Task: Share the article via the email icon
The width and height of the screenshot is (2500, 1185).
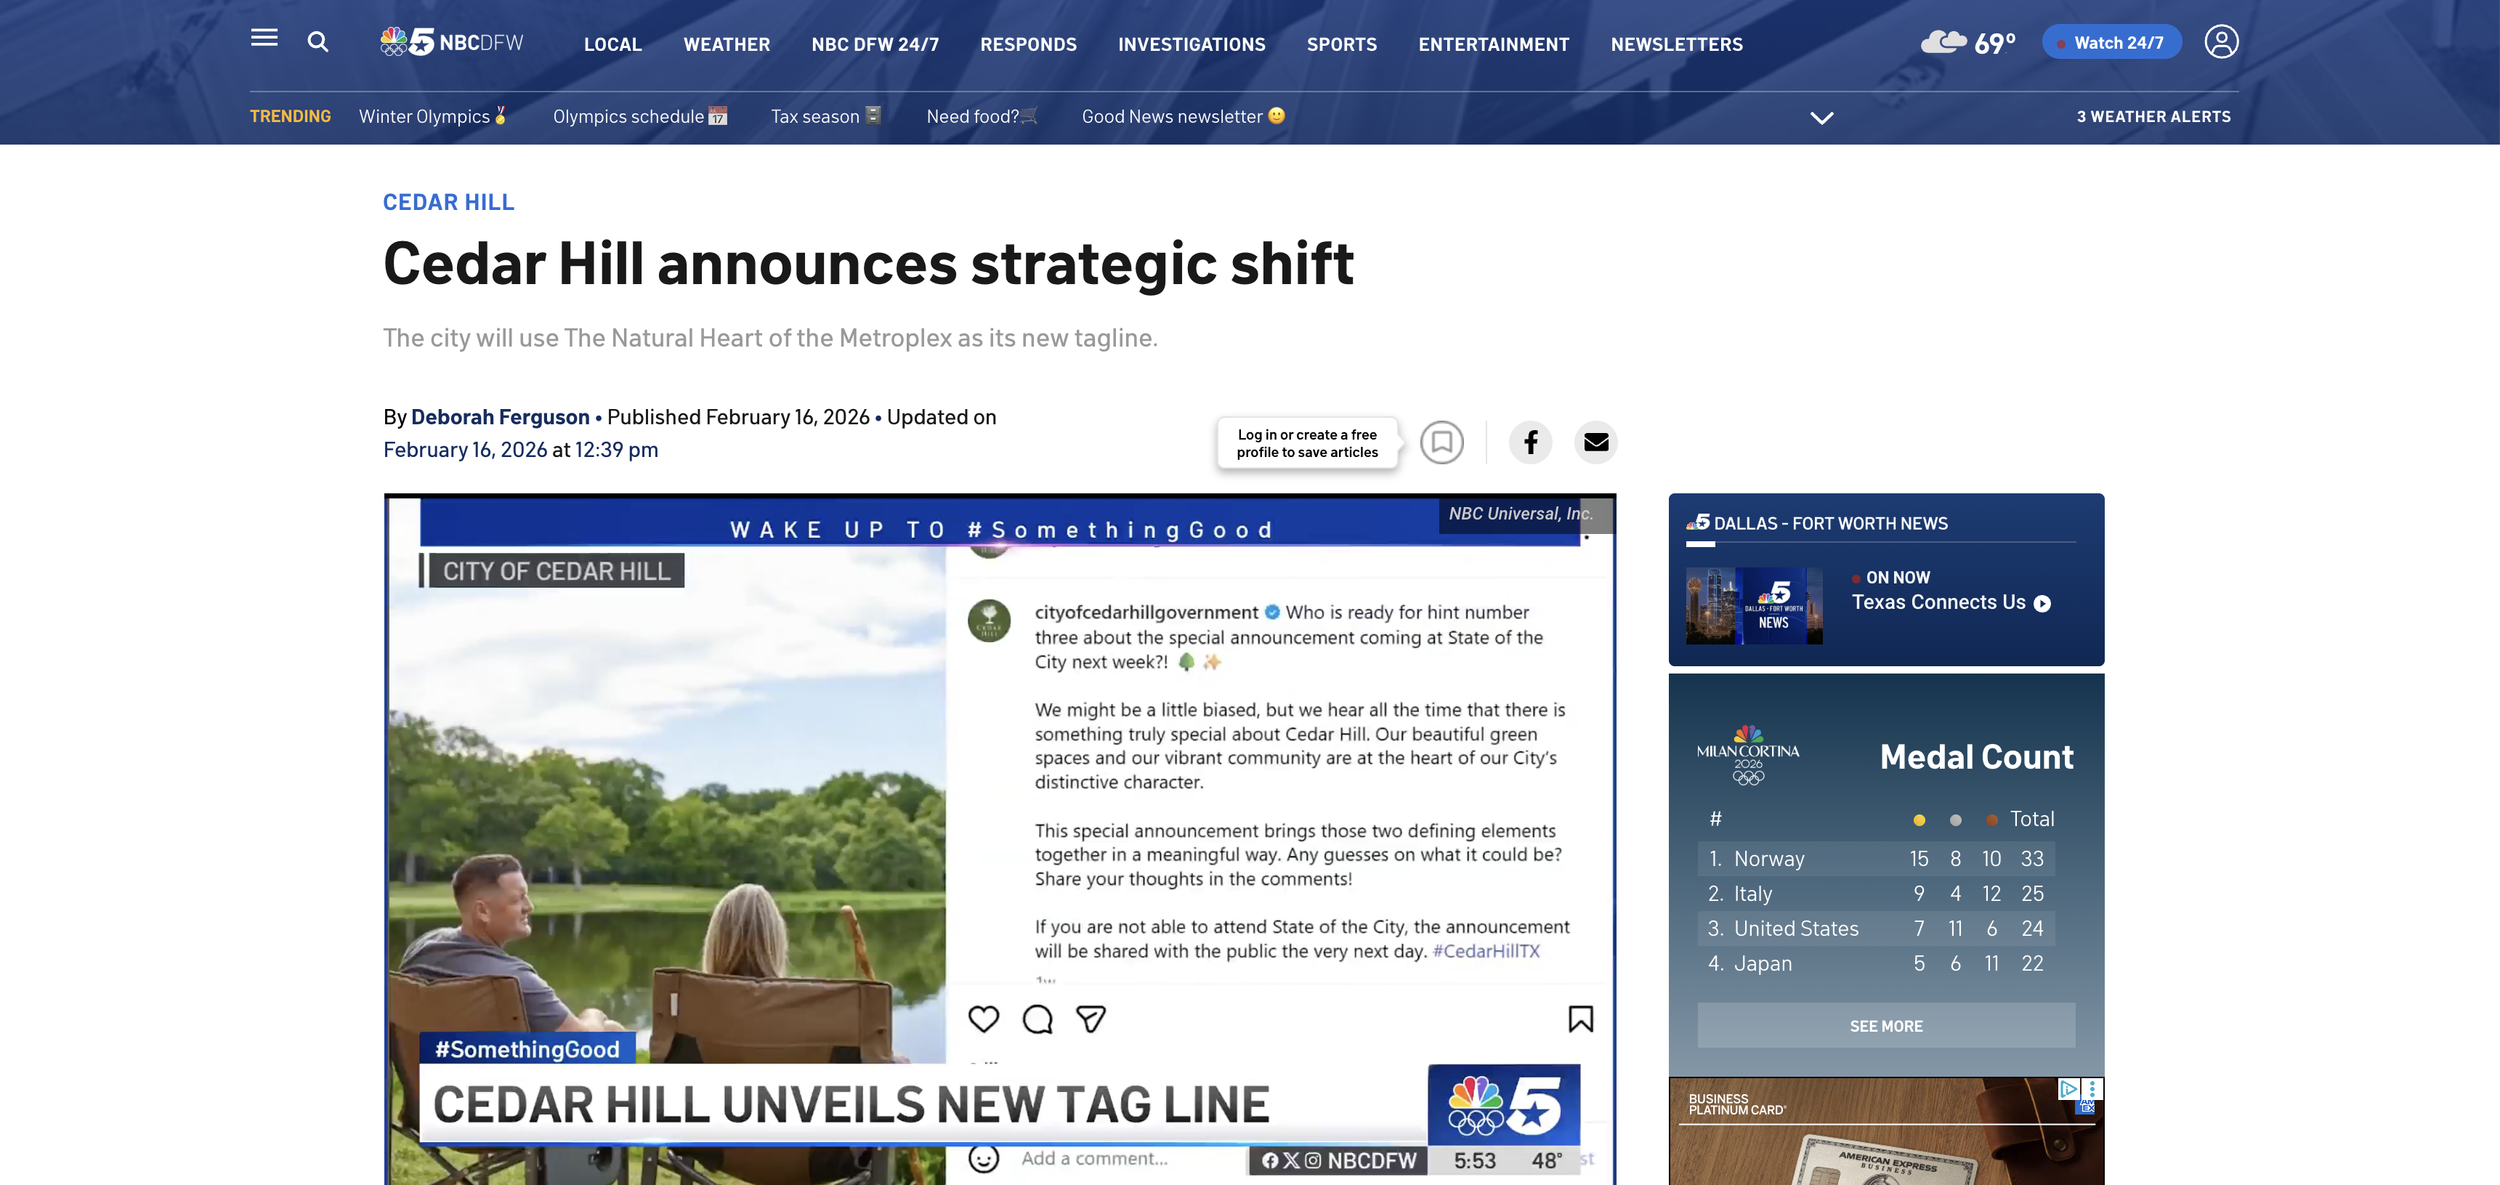Action: [x=1595, y=442]
